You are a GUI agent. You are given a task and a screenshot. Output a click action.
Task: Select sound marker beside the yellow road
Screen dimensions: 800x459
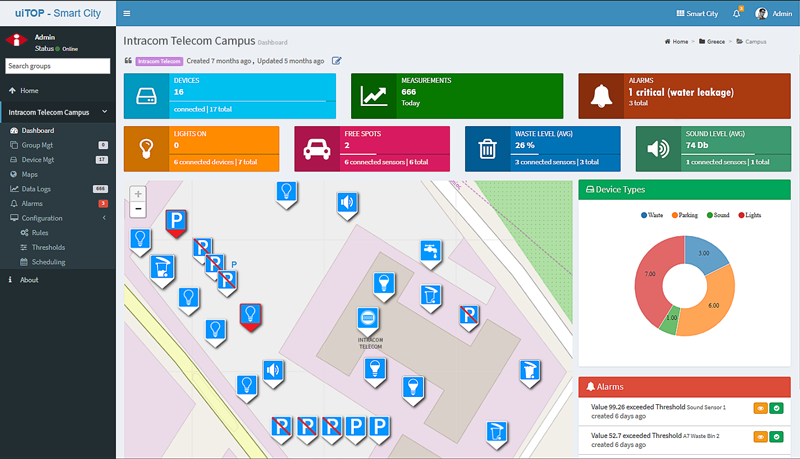(273, 373)
